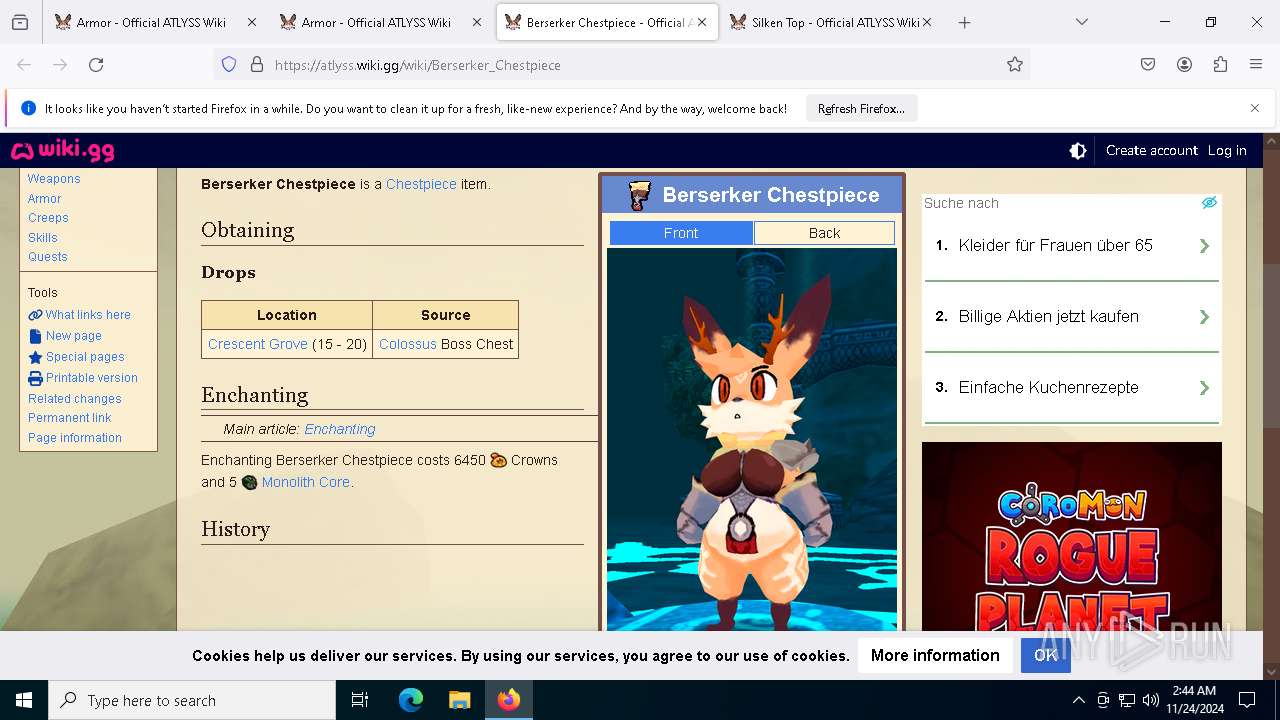Viewport: 1280px width, 720px height.
Task: Select the Back view tab
Action: pyautogui.click(x=824, y=233)
